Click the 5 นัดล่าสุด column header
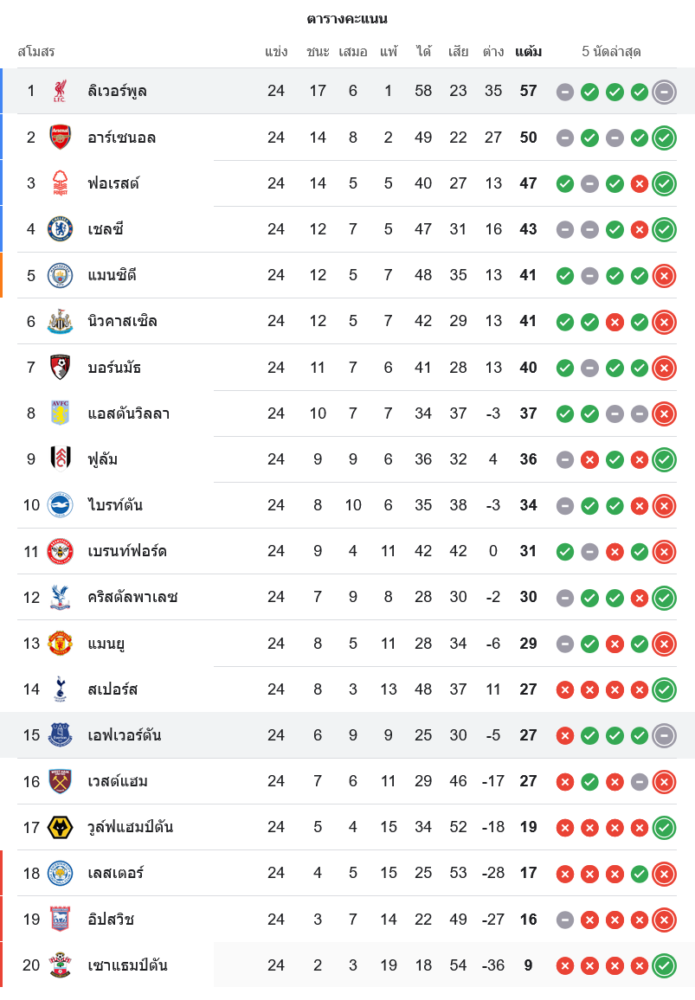 tap(612, 51)
